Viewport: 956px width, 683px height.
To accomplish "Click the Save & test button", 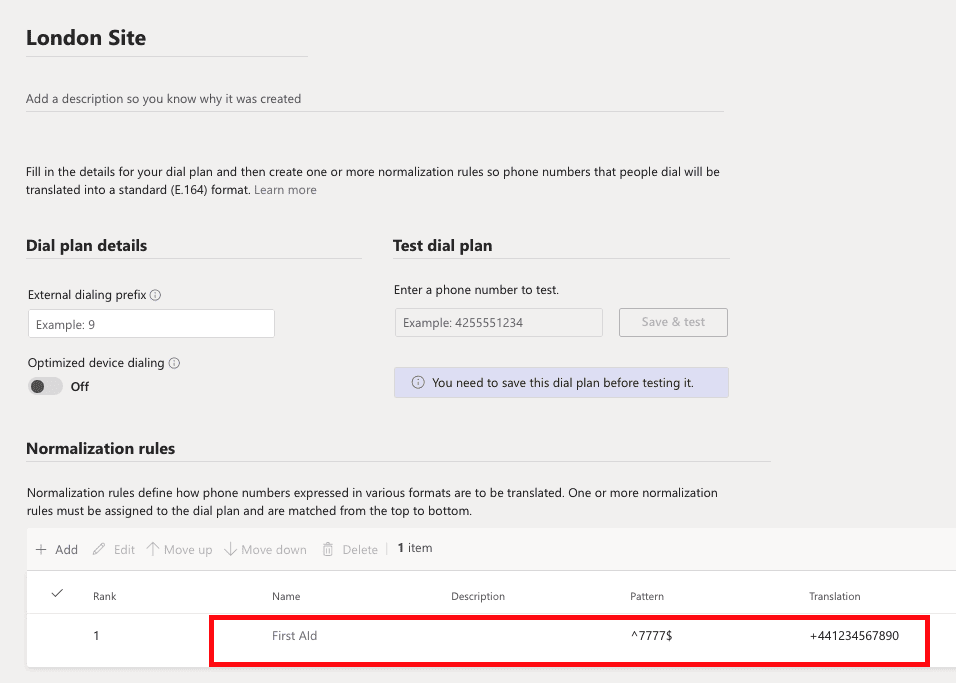I will pyautogui.click(x=673, y=322).
